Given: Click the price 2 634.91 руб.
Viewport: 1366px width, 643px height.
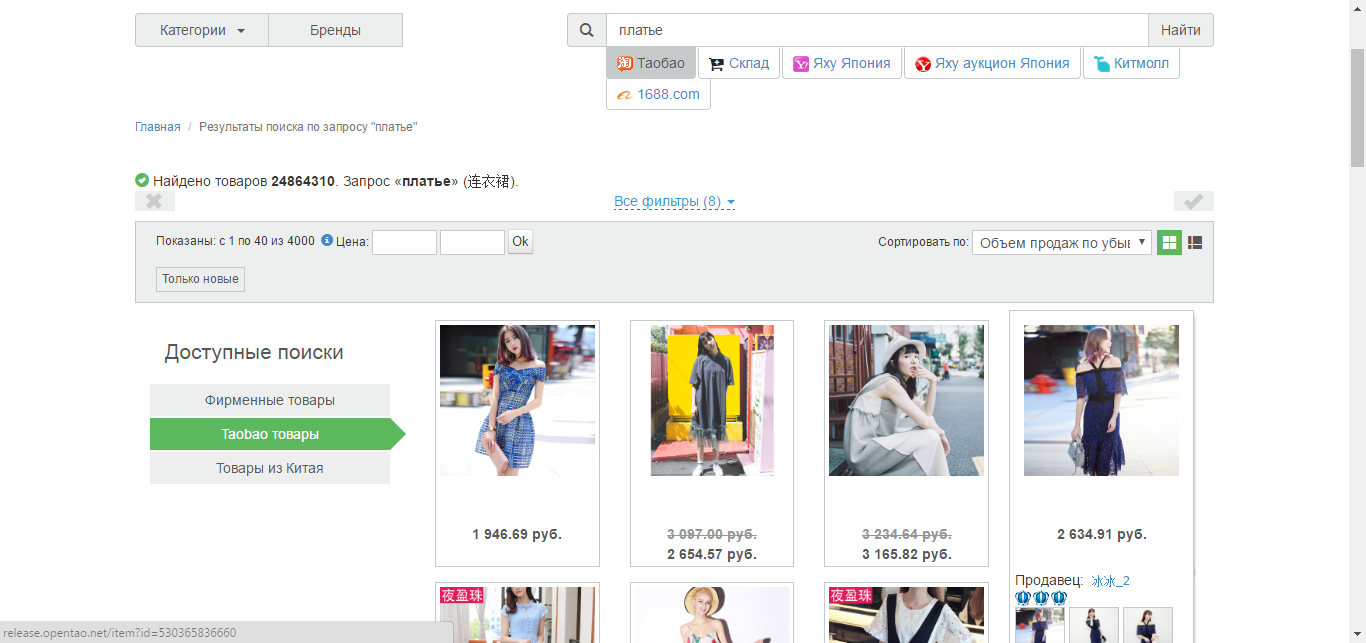Looking at the screenshot, I should (1101, 534).
